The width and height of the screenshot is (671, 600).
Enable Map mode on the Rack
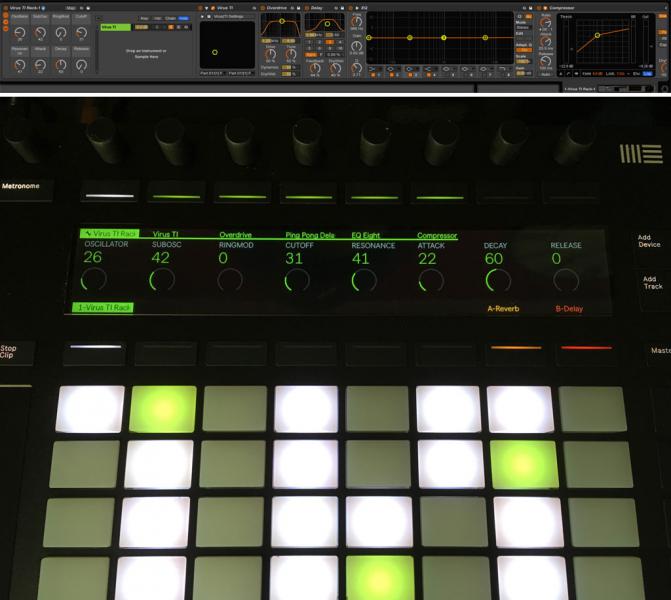71,8
